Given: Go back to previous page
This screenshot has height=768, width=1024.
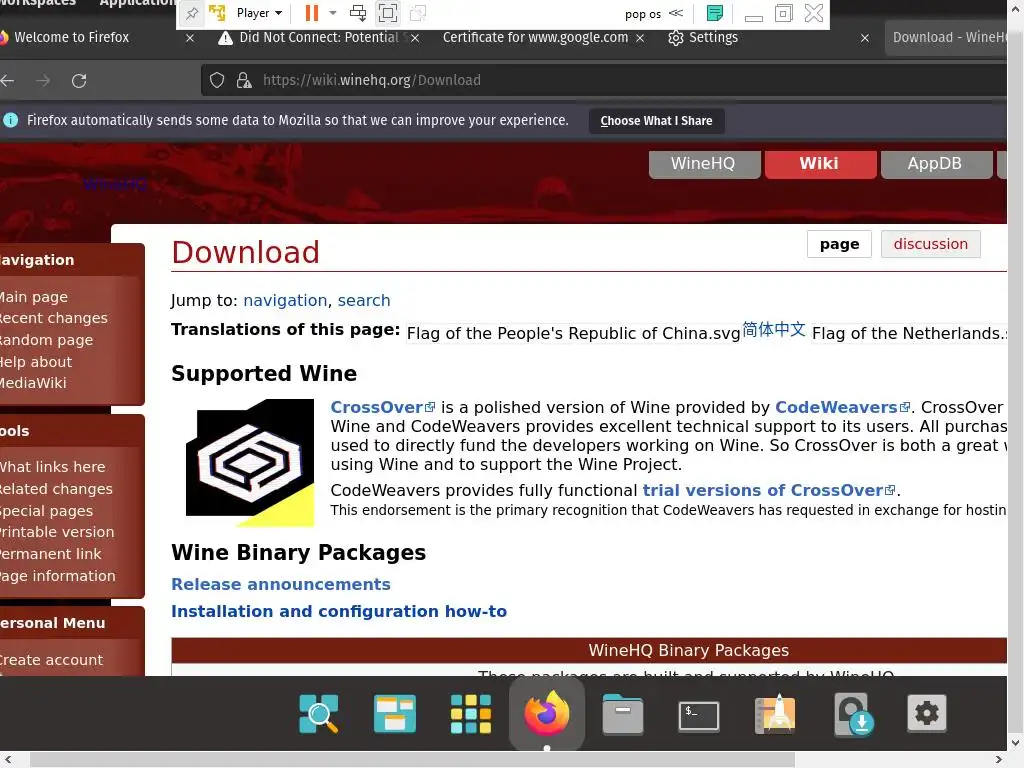Looking at the screenshot, I should pos(8,80).
